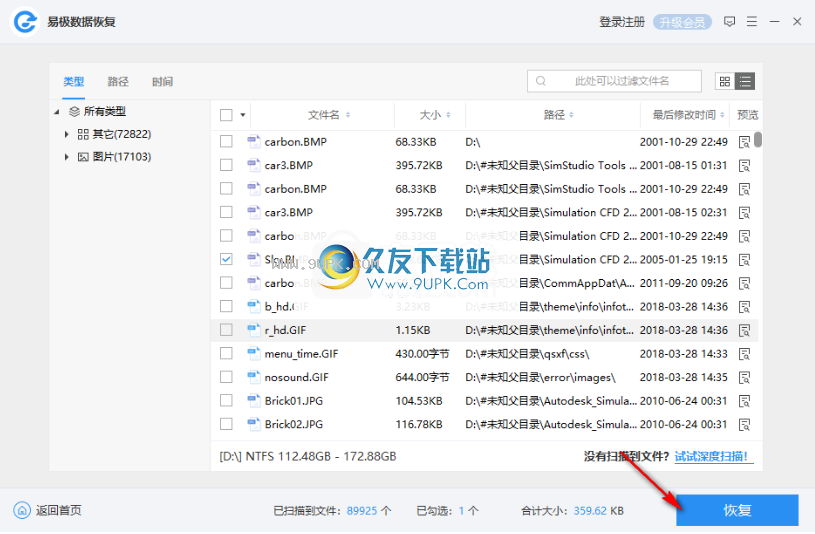This screenshot has width=815, height=534.
Task: Click the blue 恢复 button
Action: click(x=737, y=511)
